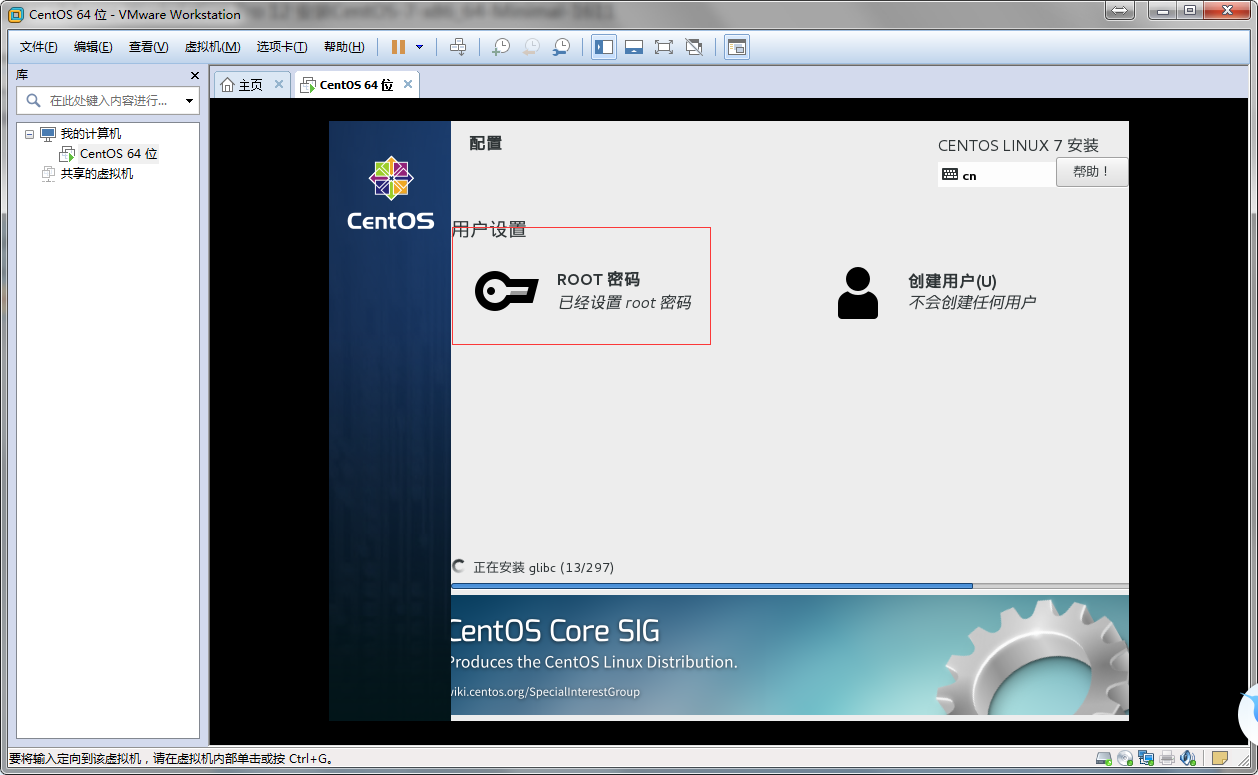Close the 主页 tab
This screenshot has height=775, width=1258.
pos(279,85)
